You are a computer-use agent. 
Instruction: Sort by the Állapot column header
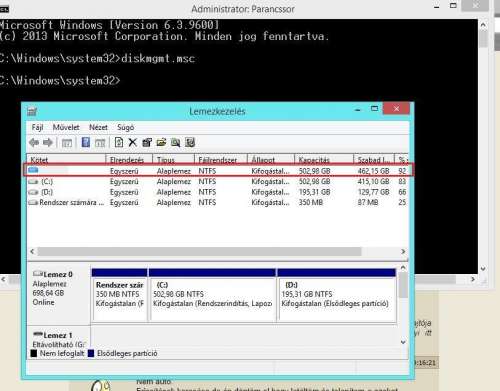[x=271, y=160]
